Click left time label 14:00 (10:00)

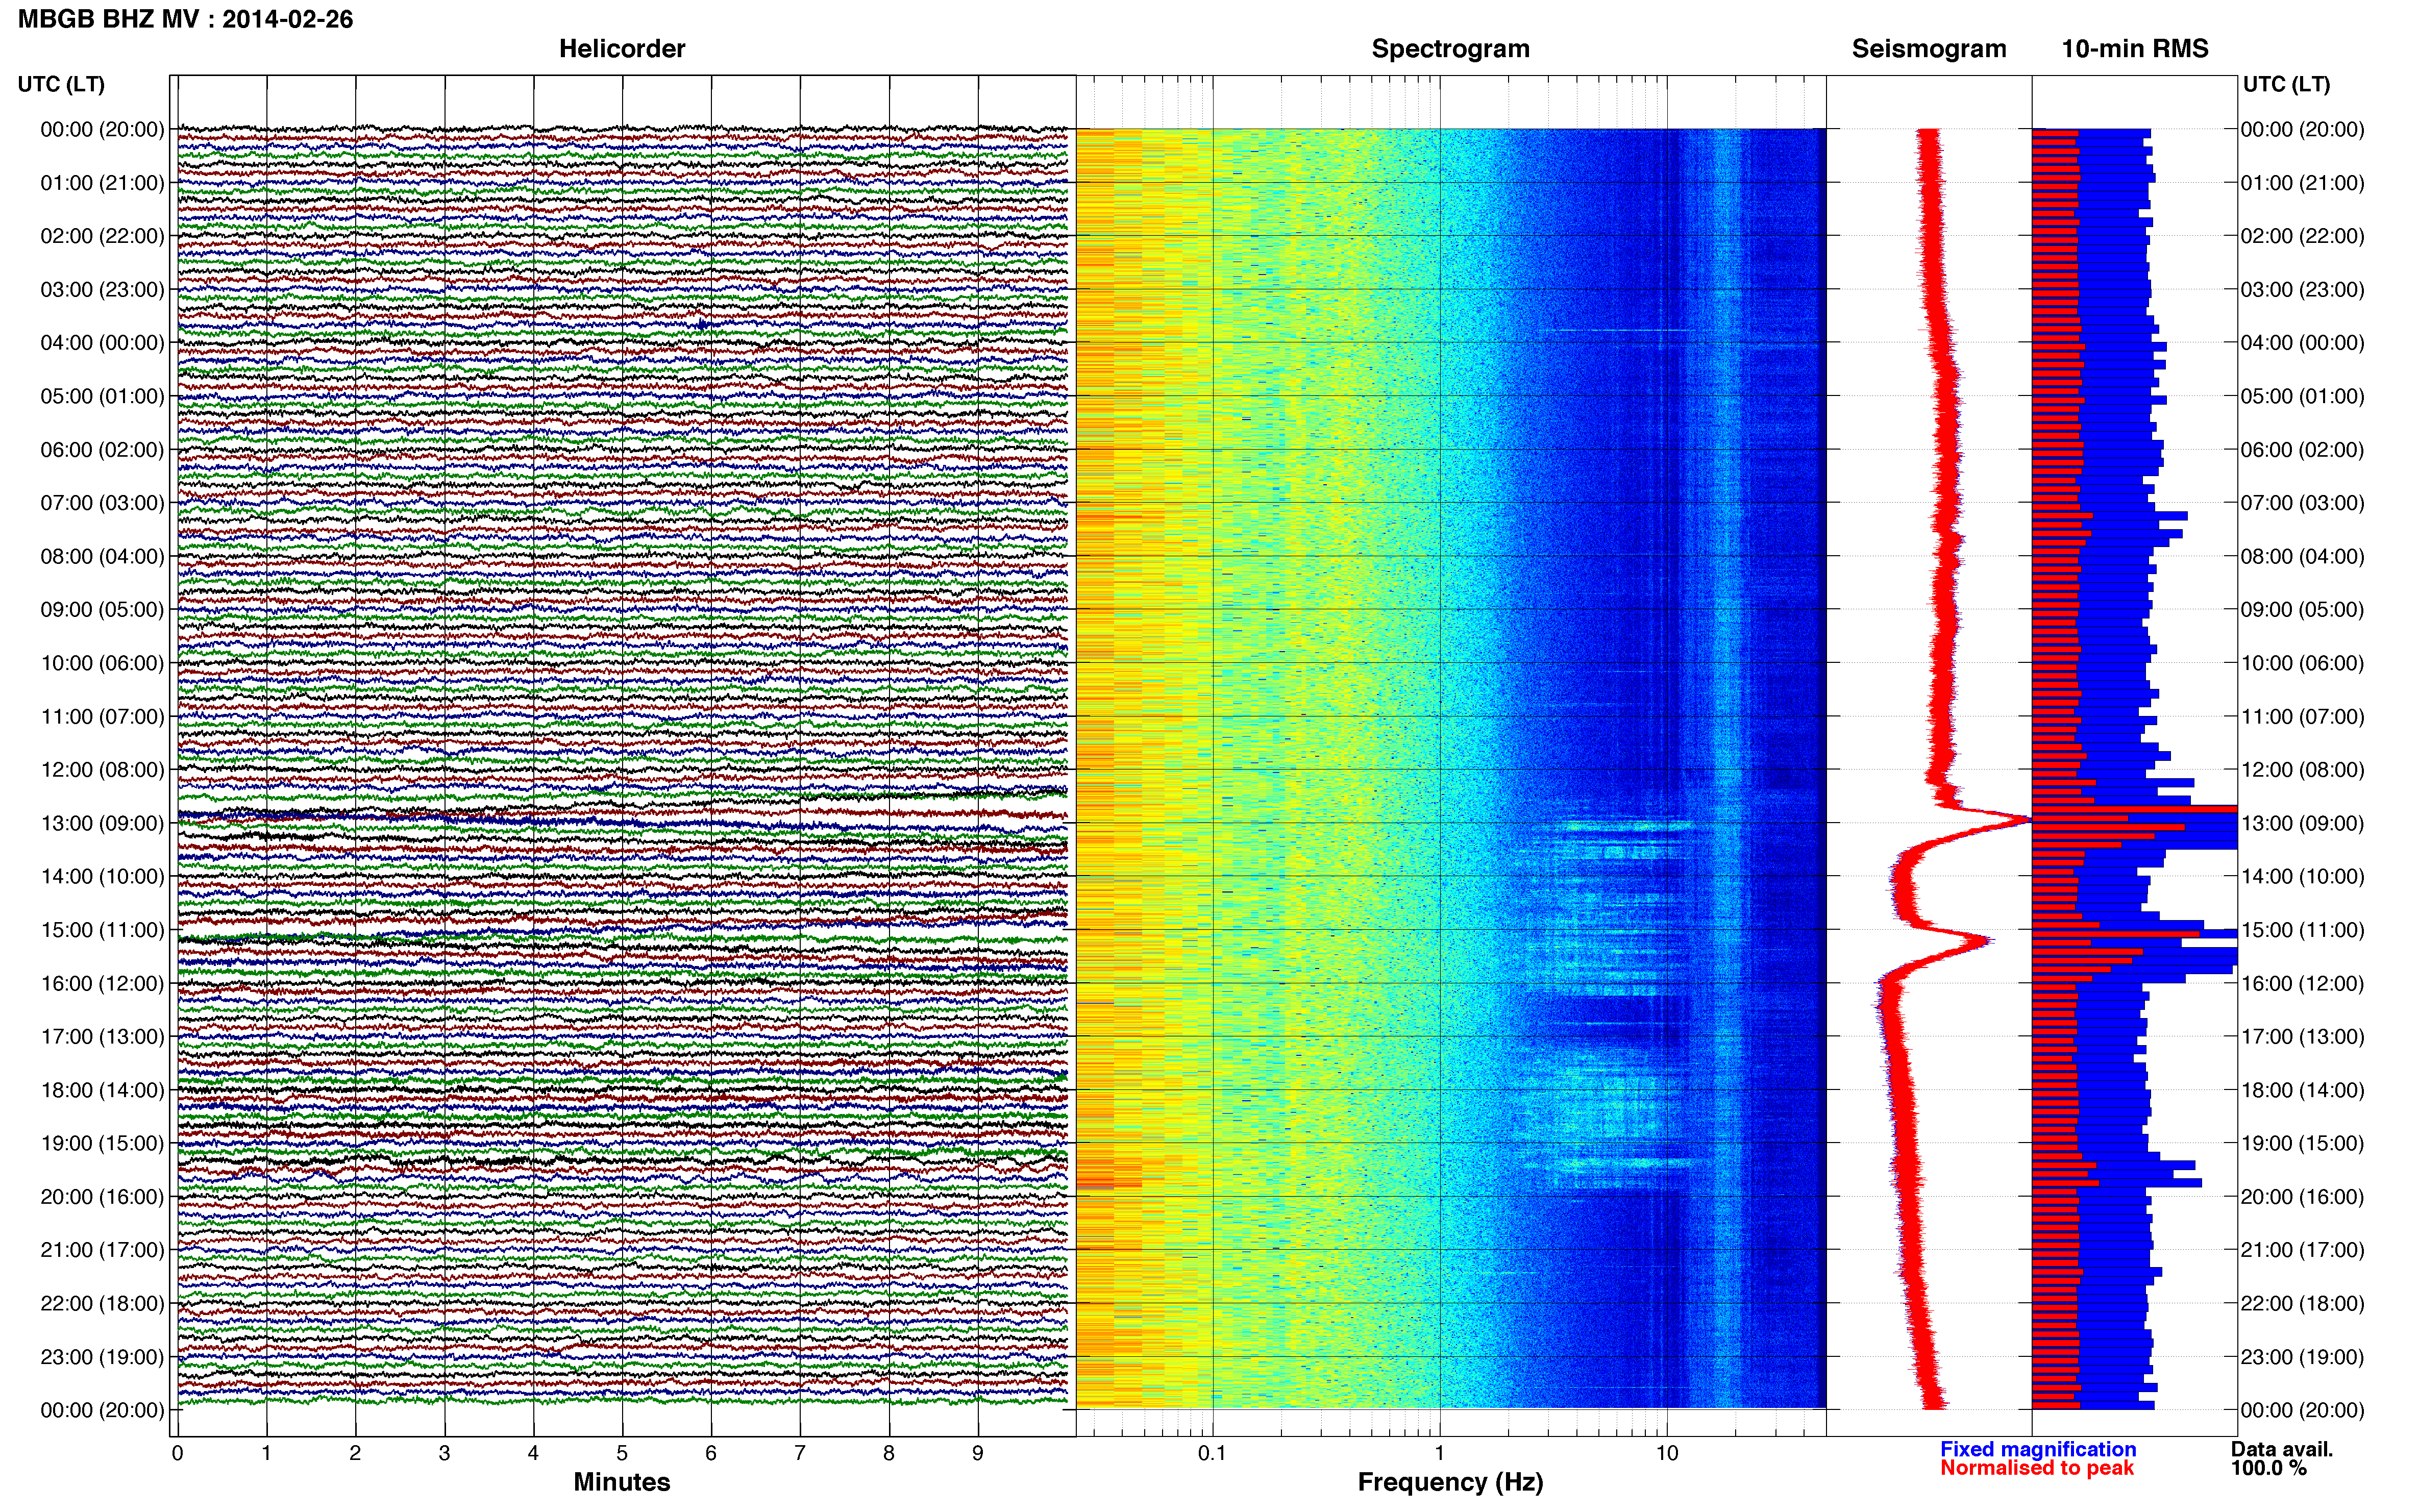(x=102, y=877)
